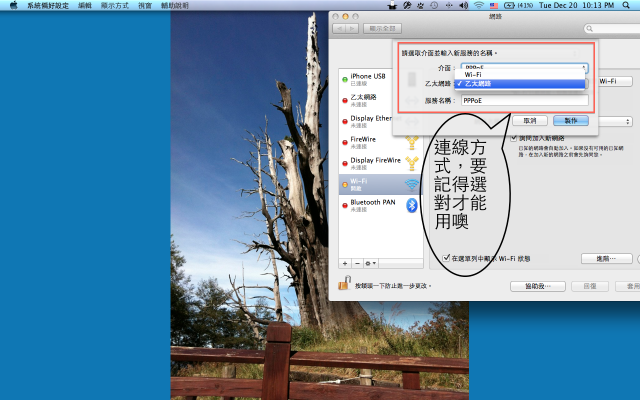Open the 視窗 menu
The width and height of the screenshot is (640, 400).
(145, 6)
